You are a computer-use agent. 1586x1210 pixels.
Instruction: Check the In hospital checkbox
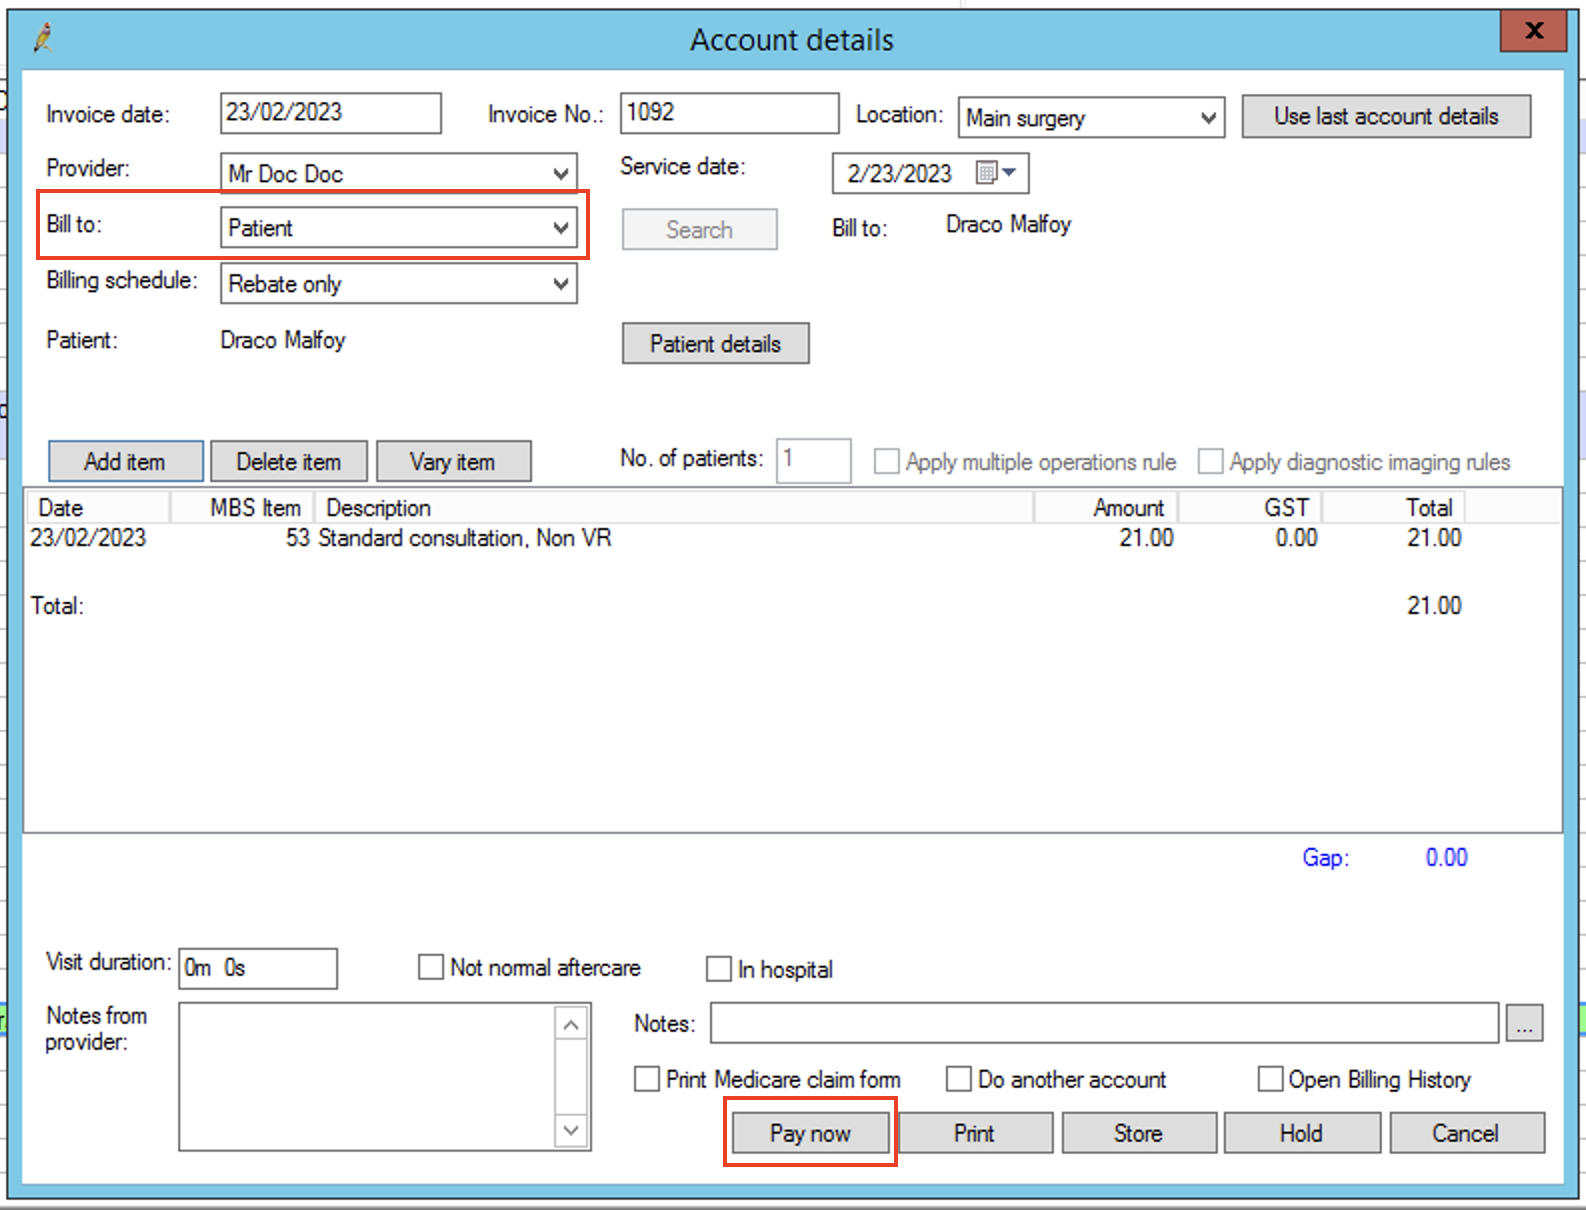(x=718, y=969)
